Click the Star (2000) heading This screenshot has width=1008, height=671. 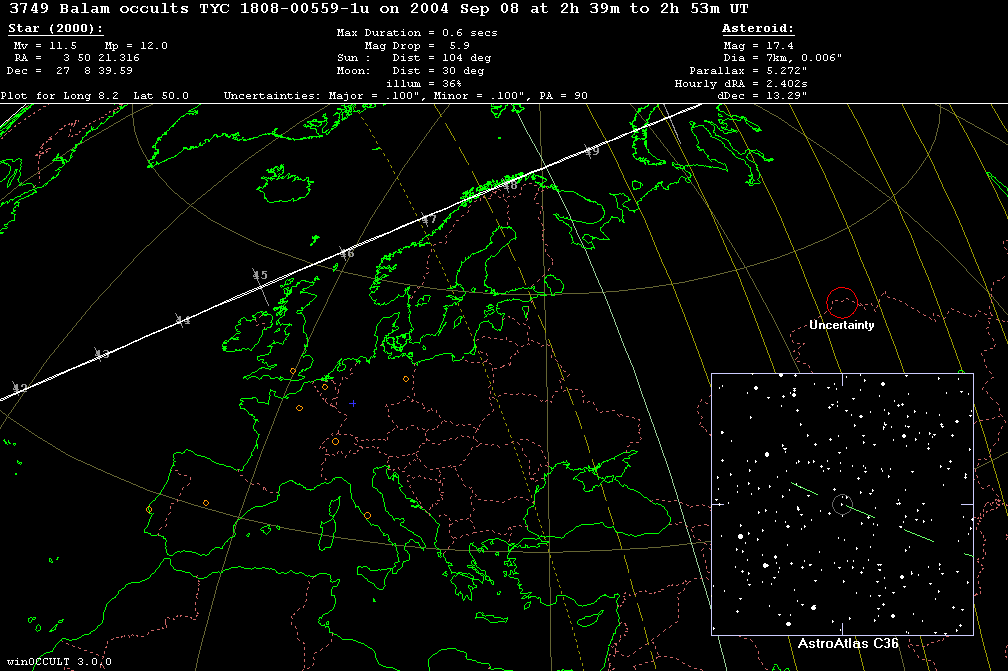55,29
